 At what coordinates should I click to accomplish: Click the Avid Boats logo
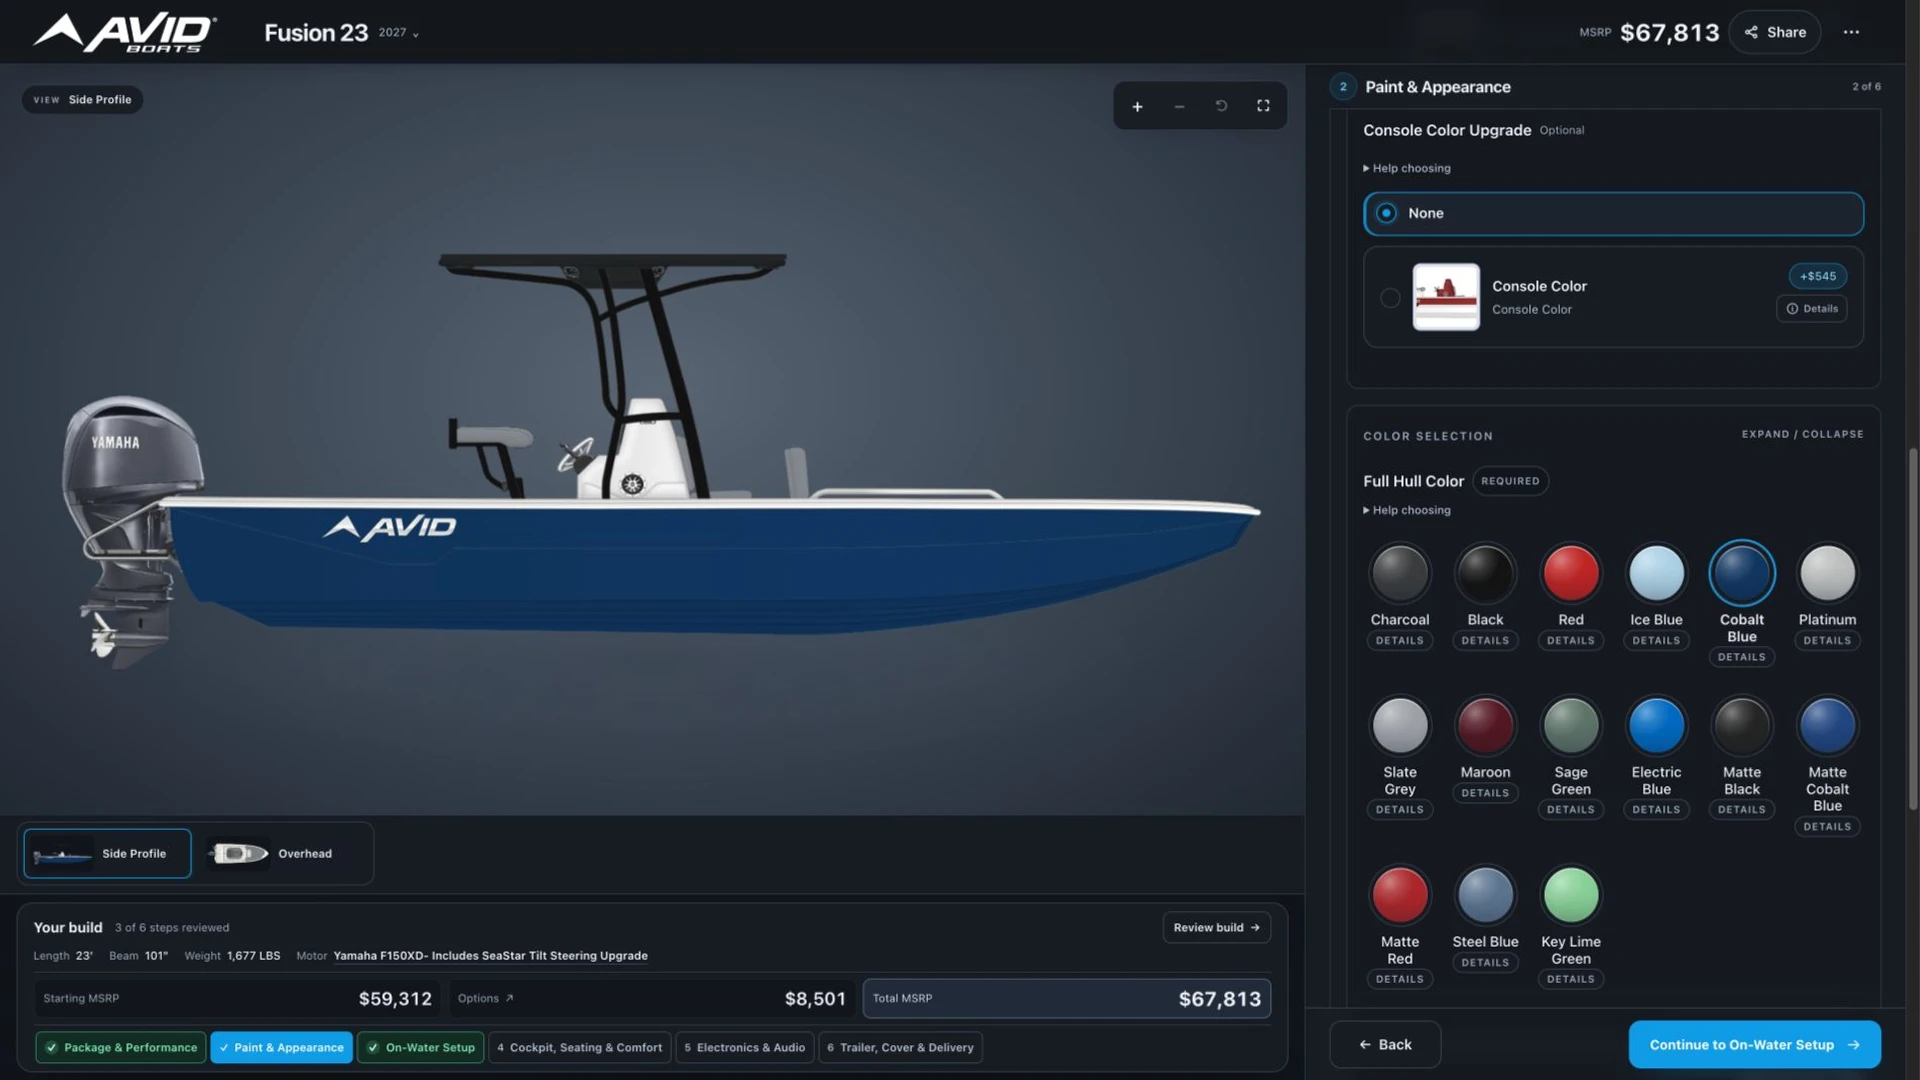coord(125,32)
